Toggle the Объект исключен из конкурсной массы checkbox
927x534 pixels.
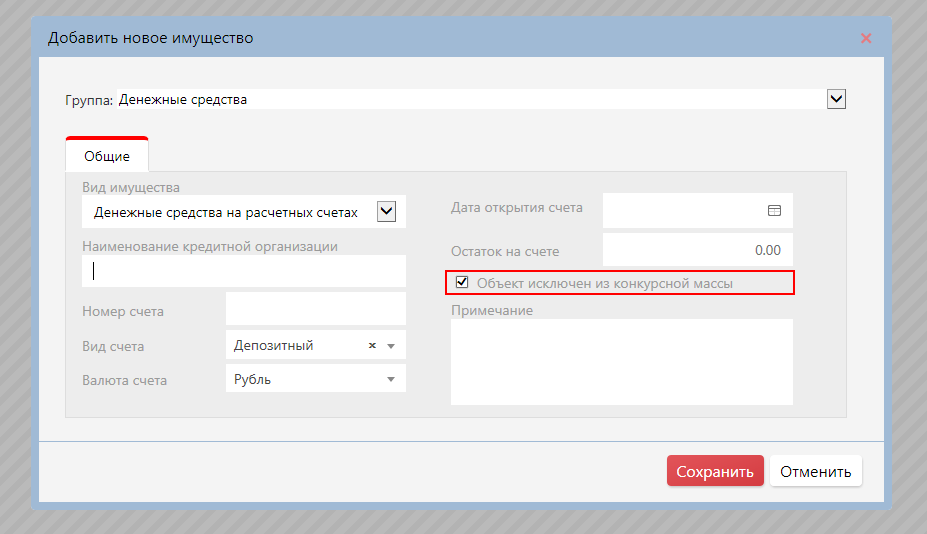tap(462, 283)
